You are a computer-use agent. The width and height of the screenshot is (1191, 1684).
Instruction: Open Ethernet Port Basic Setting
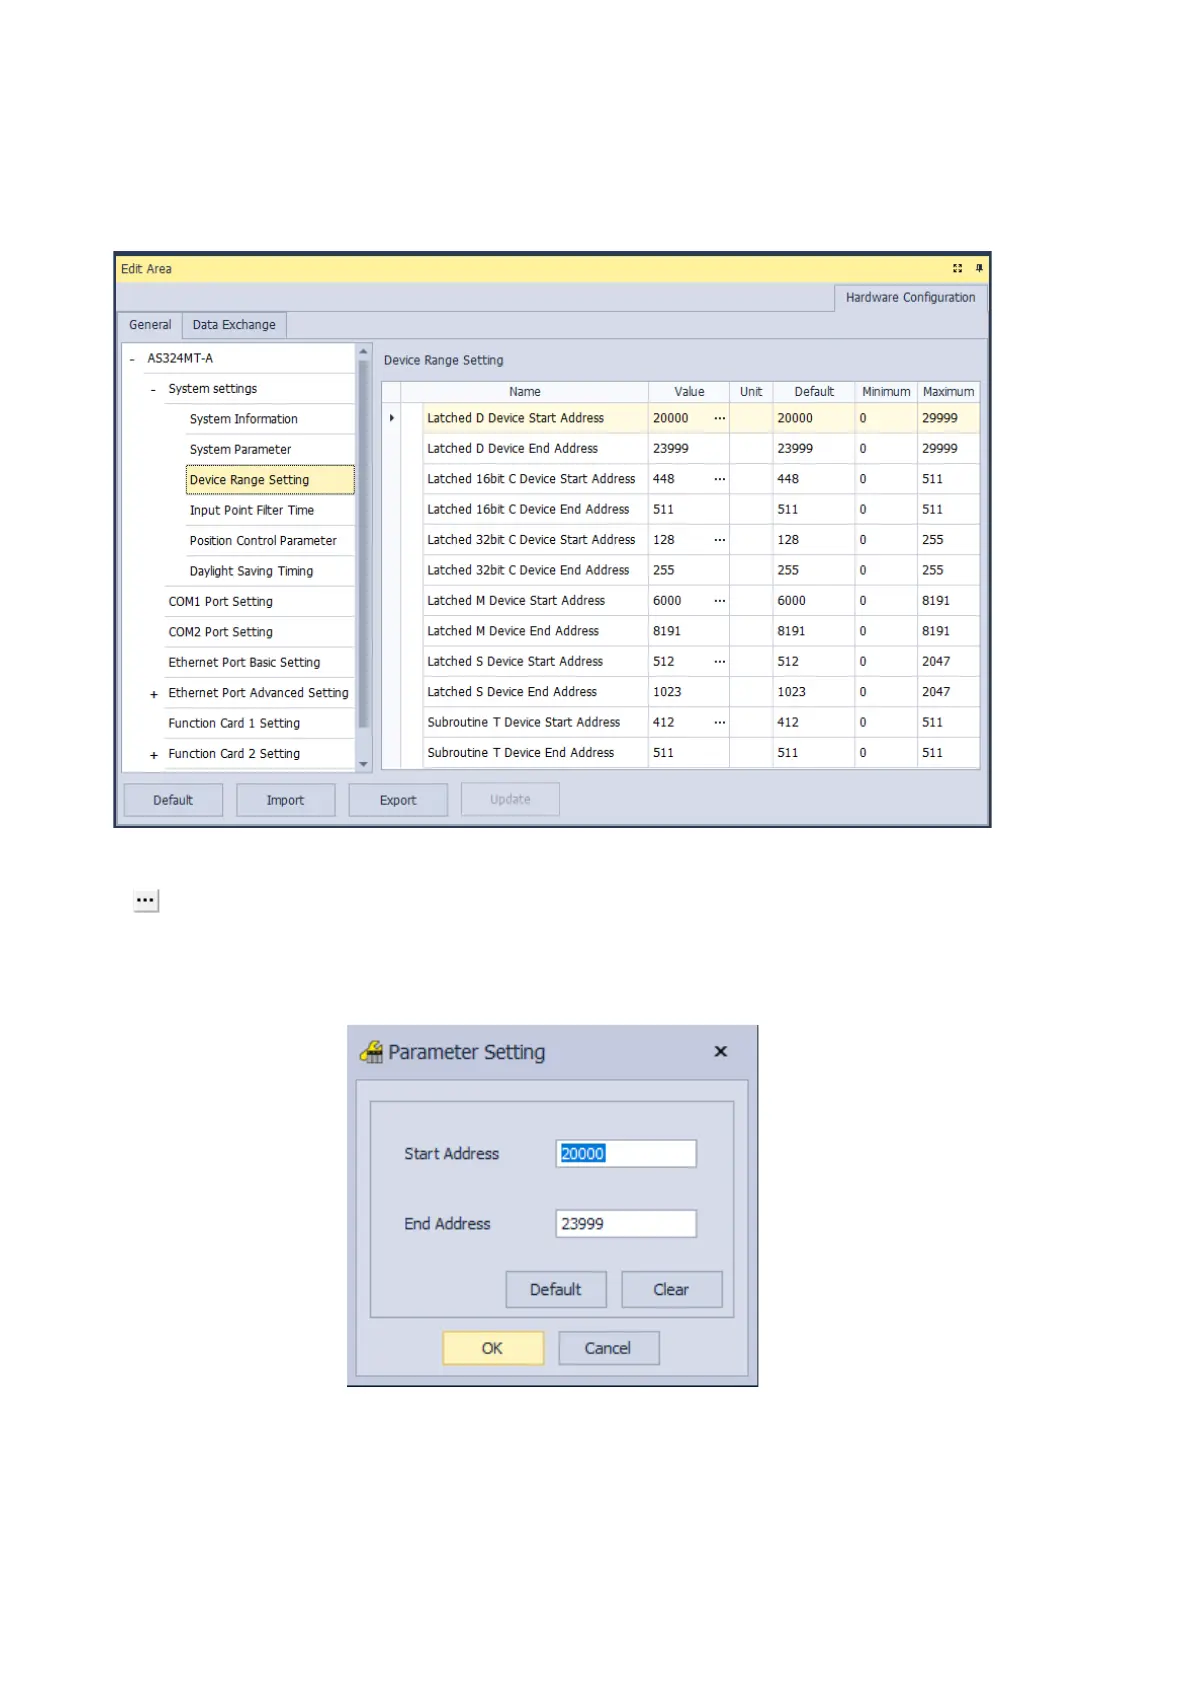[x=245, y=662]
